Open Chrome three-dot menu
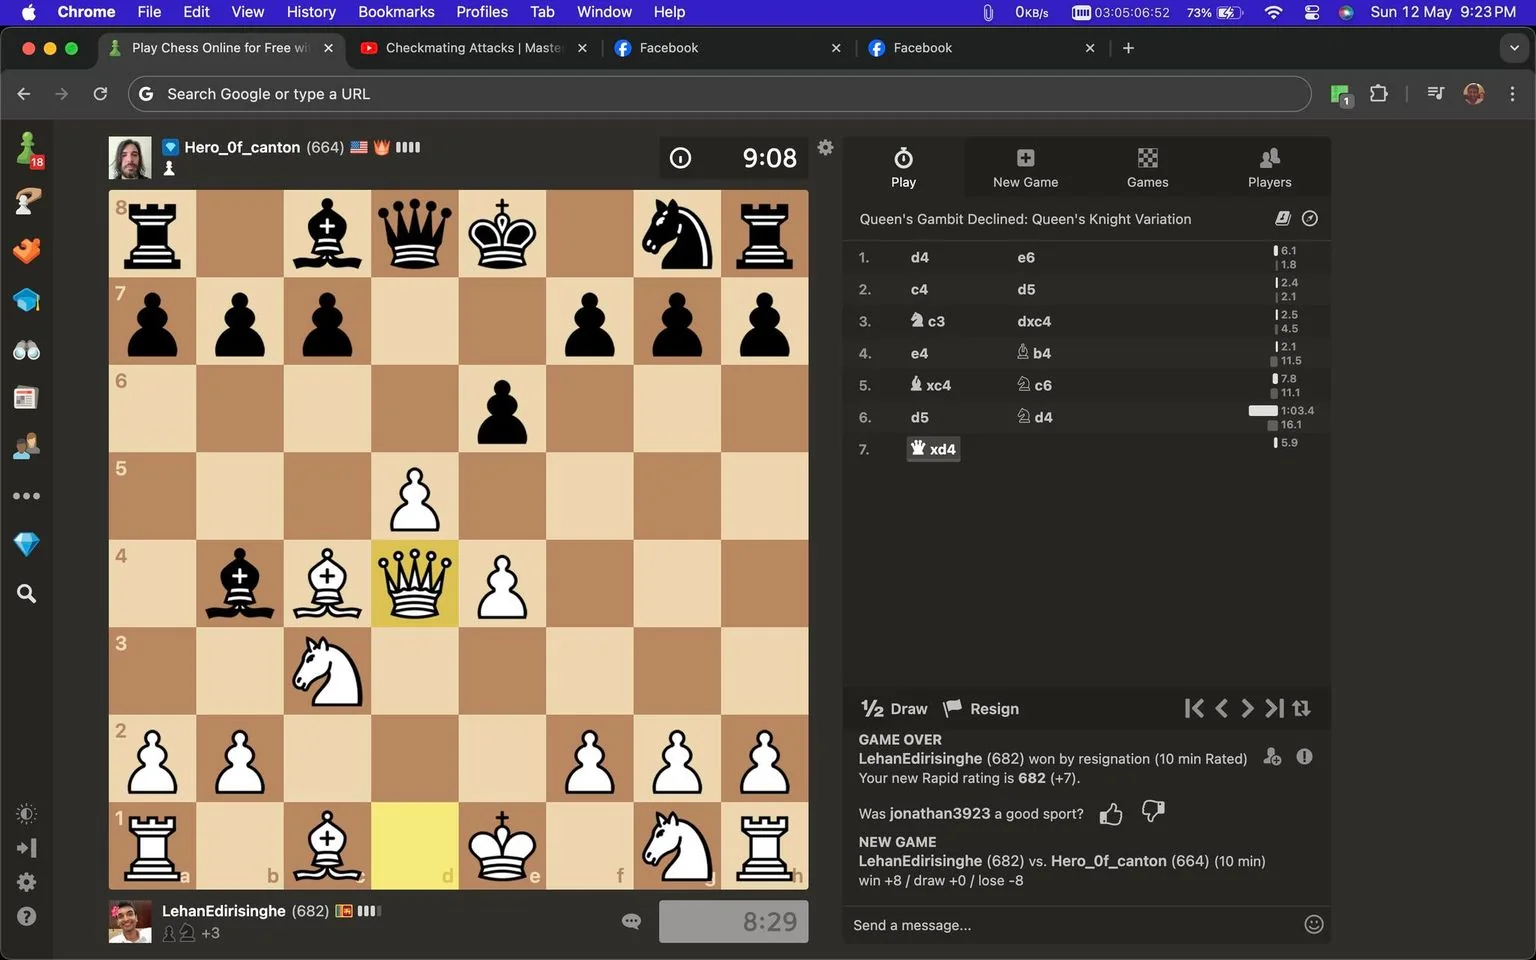Image resolution: width=1536 pixels, height=960 pixels. [x=1512, y=94]
